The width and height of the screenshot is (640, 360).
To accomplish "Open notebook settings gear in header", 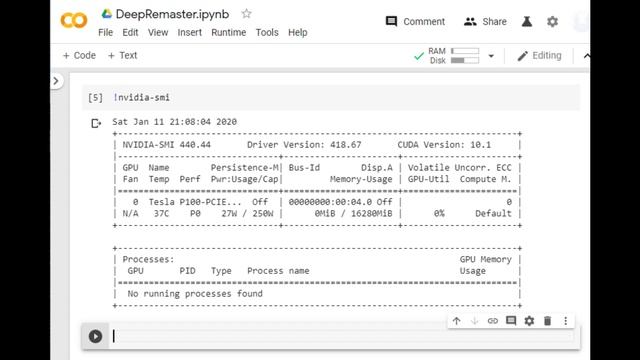I will (x=552, y=22).
